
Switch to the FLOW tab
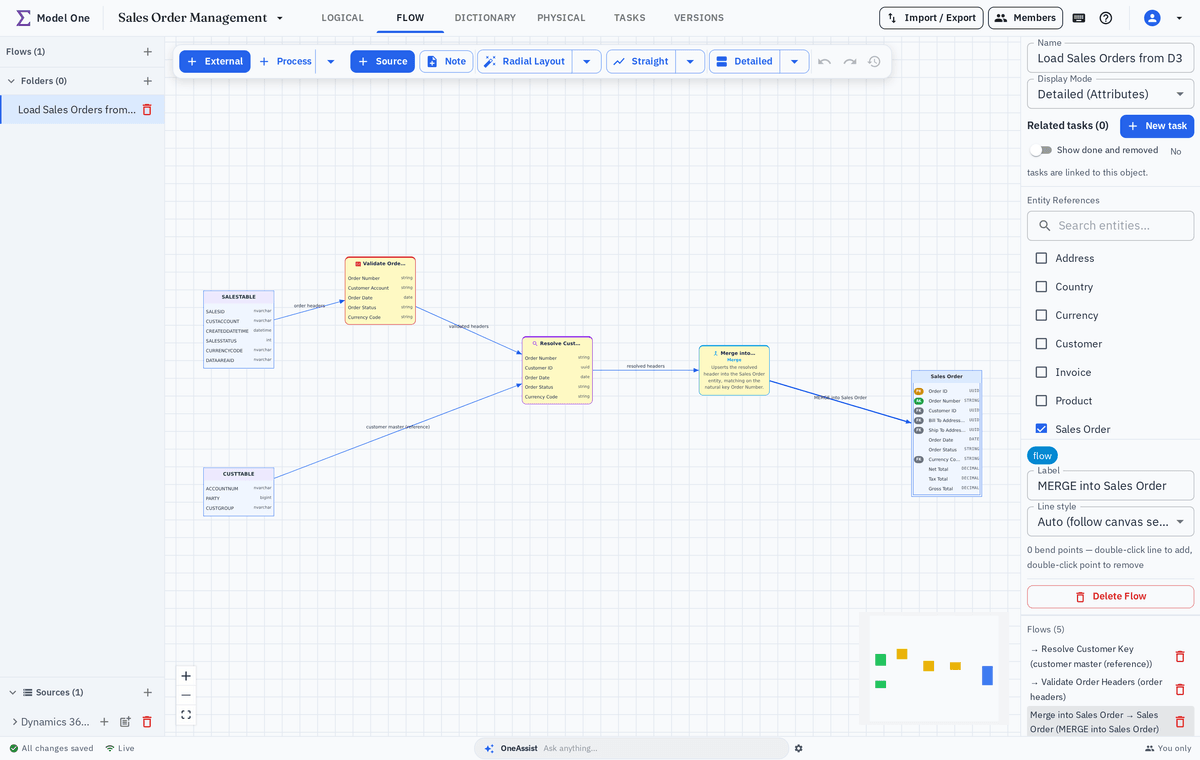[410, 18]
